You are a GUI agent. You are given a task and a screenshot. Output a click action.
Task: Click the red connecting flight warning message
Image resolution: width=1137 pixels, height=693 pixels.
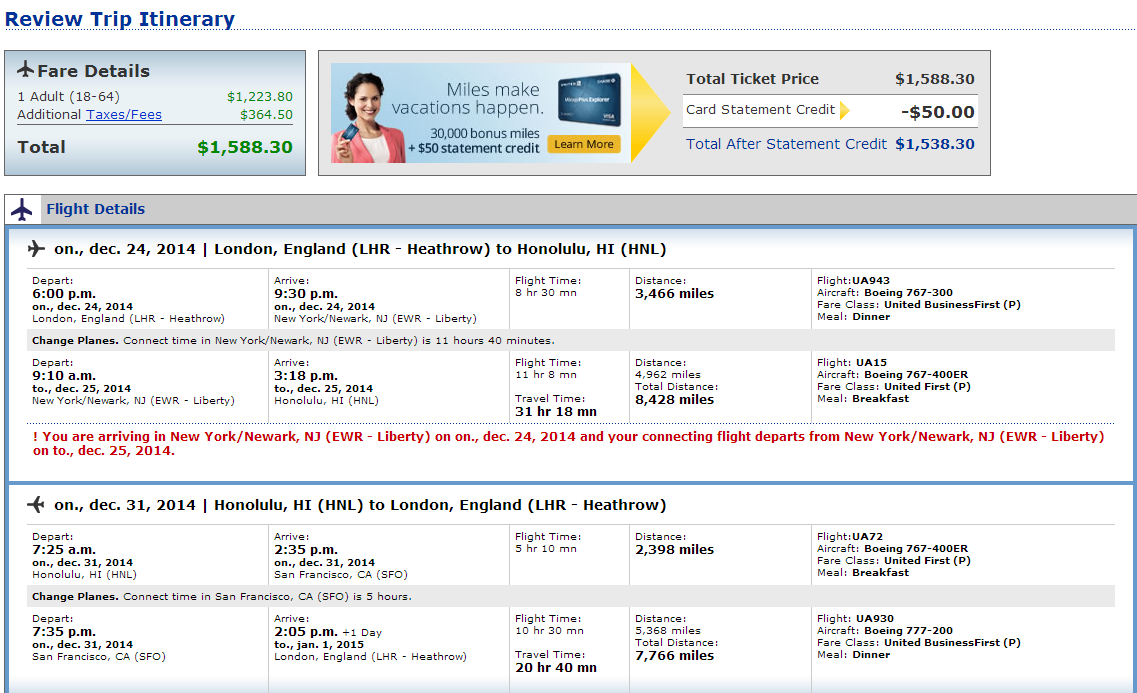click(x=568, y=443)
